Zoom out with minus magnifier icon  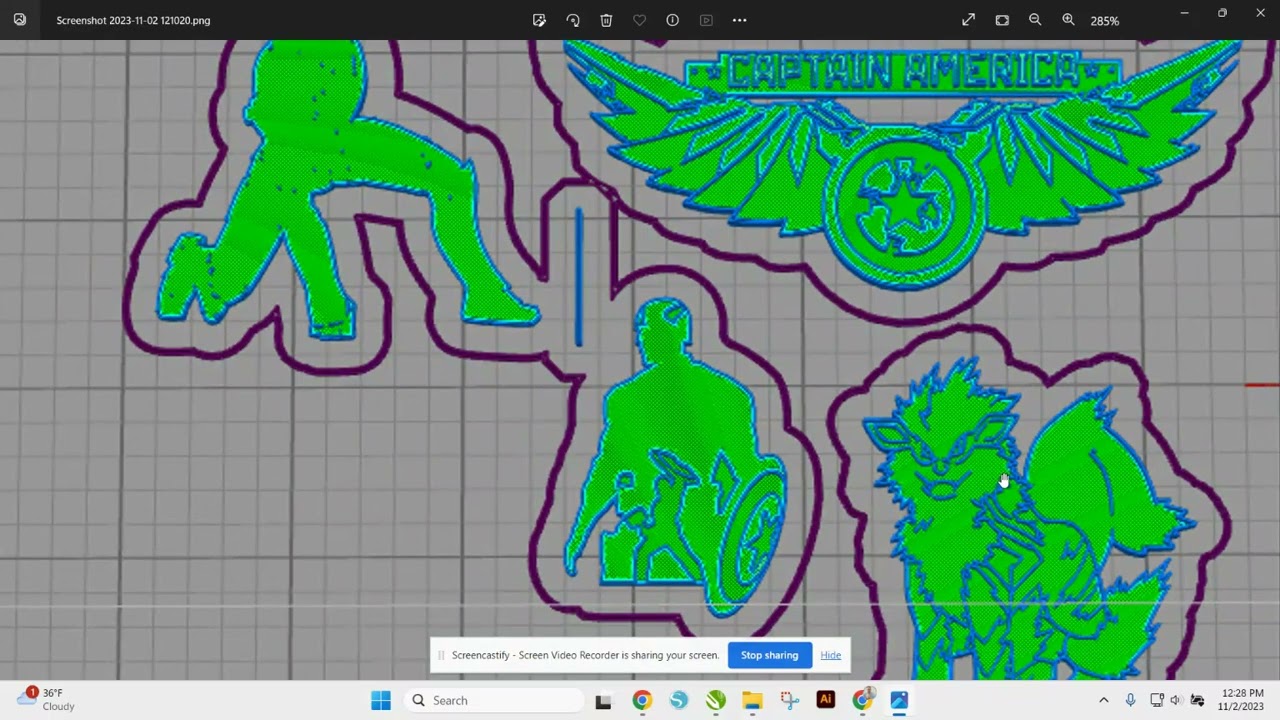1035,20
